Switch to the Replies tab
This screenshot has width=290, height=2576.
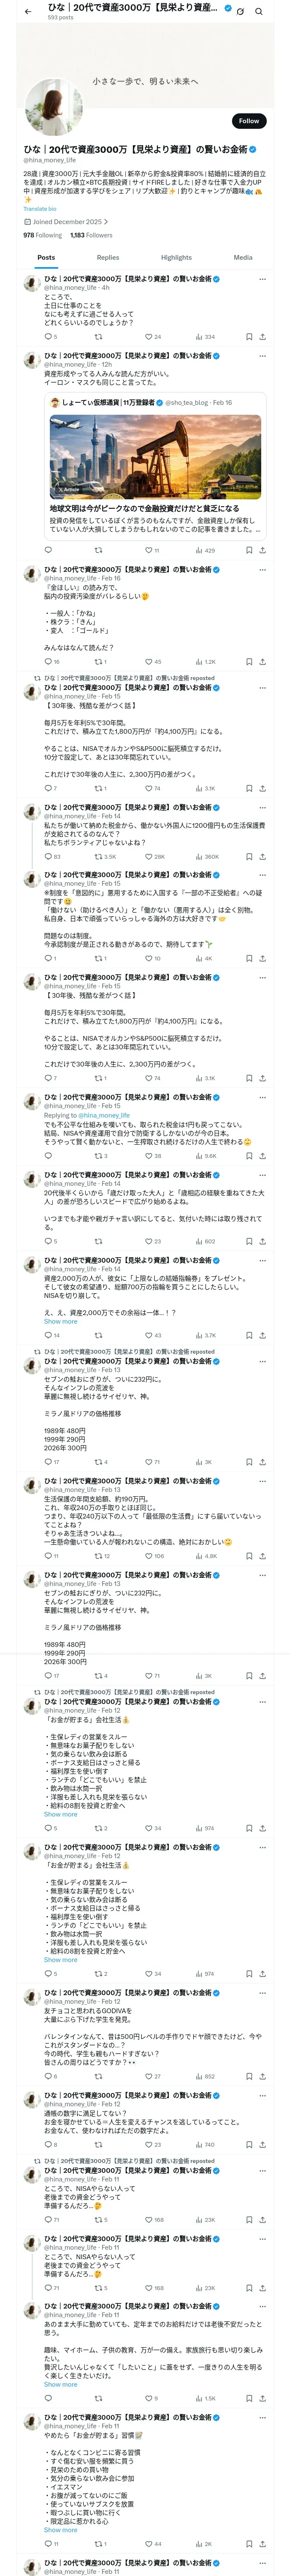coord(108,258)
